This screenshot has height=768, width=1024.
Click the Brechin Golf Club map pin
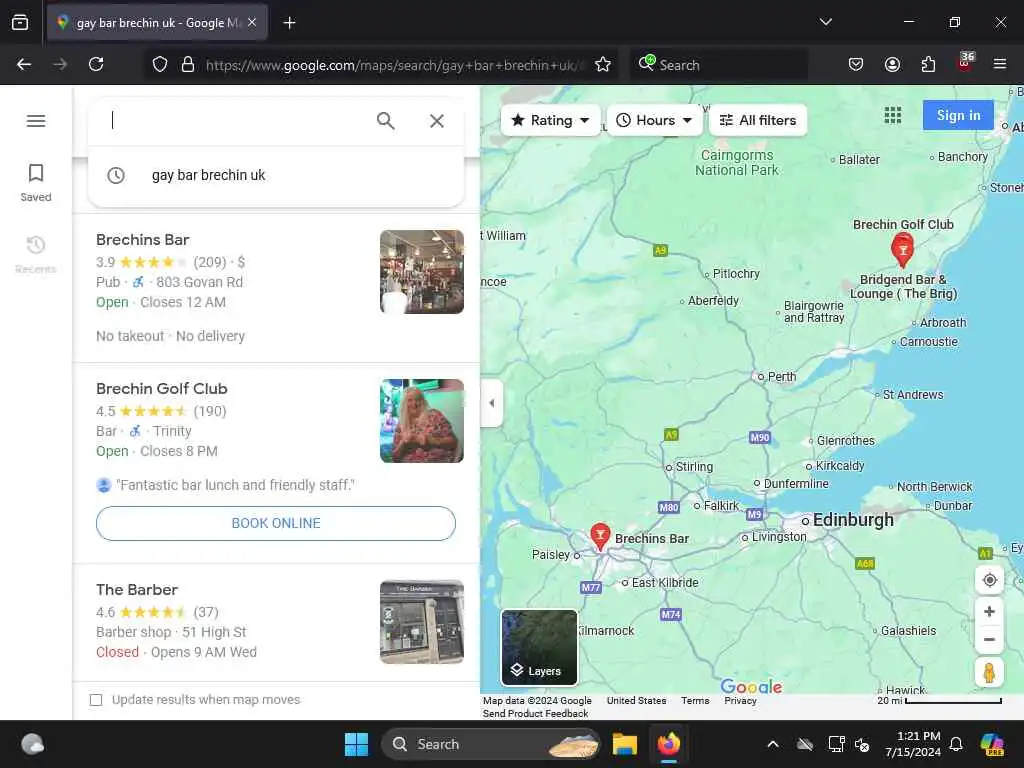pos(903,250)
